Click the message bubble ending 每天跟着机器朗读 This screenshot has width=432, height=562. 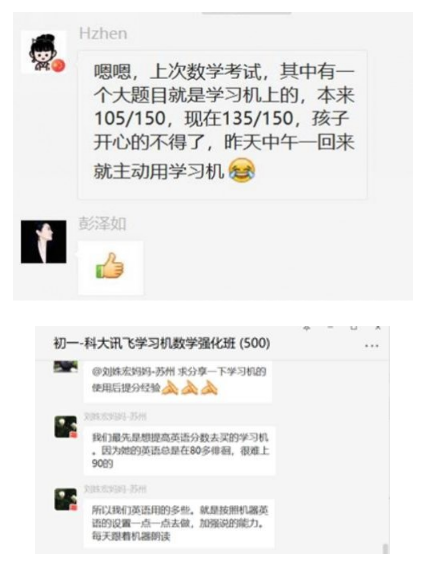(x=179, y=523)
